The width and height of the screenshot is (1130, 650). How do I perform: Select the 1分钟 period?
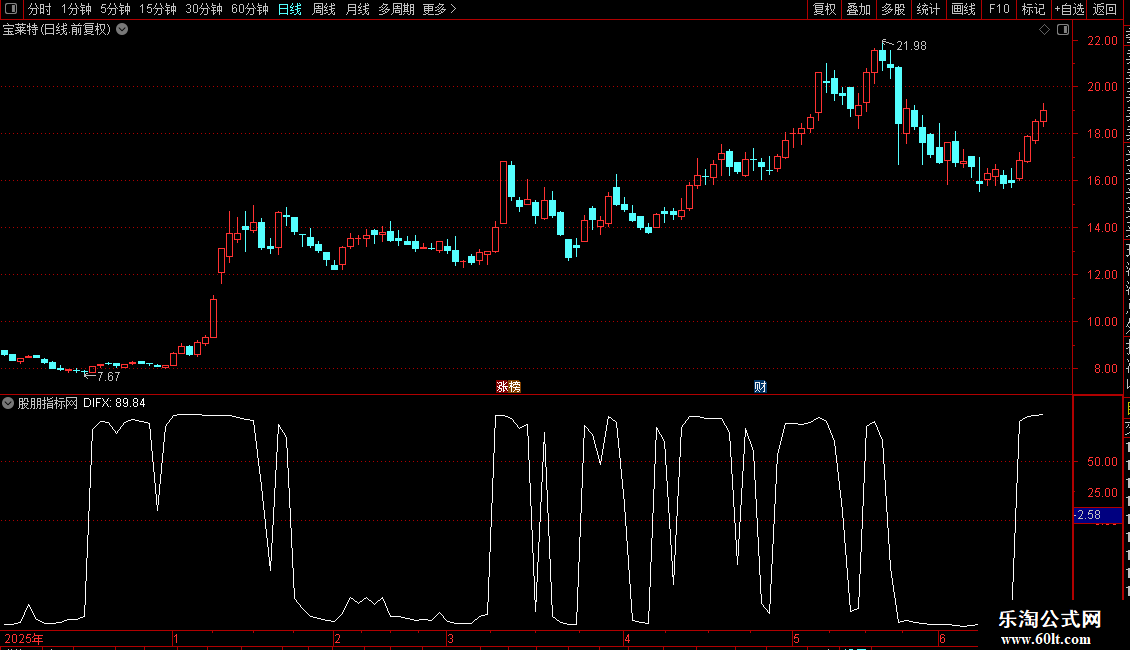76,9
